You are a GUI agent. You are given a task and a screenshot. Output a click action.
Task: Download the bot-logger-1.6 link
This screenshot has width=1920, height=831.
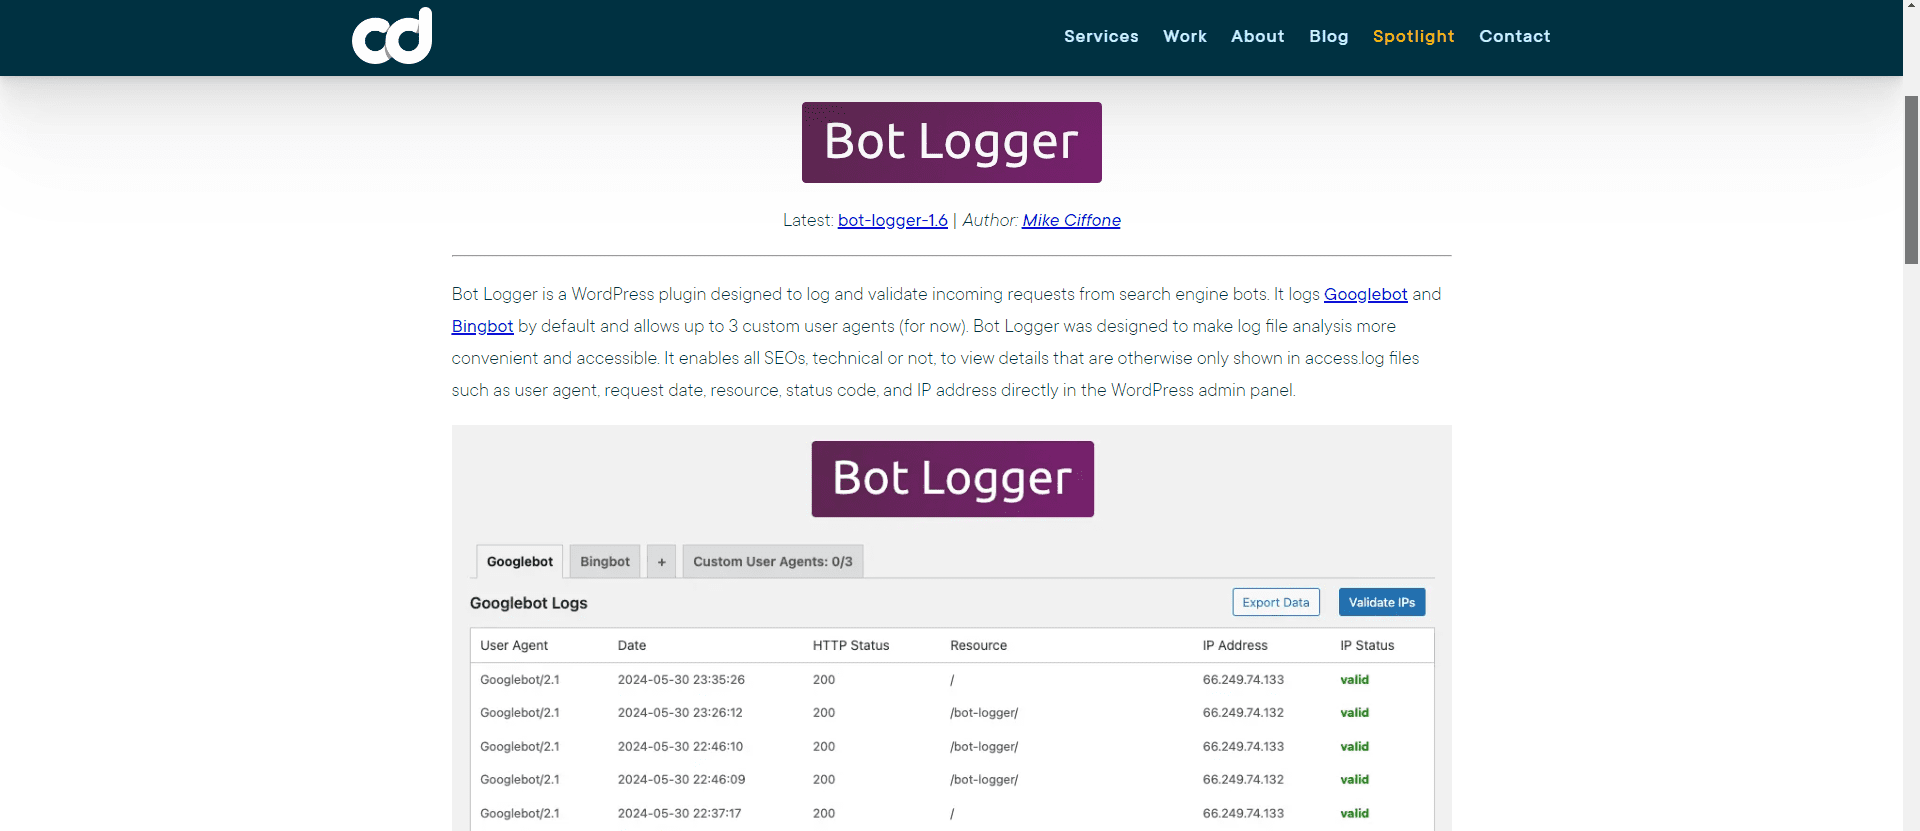892,220
